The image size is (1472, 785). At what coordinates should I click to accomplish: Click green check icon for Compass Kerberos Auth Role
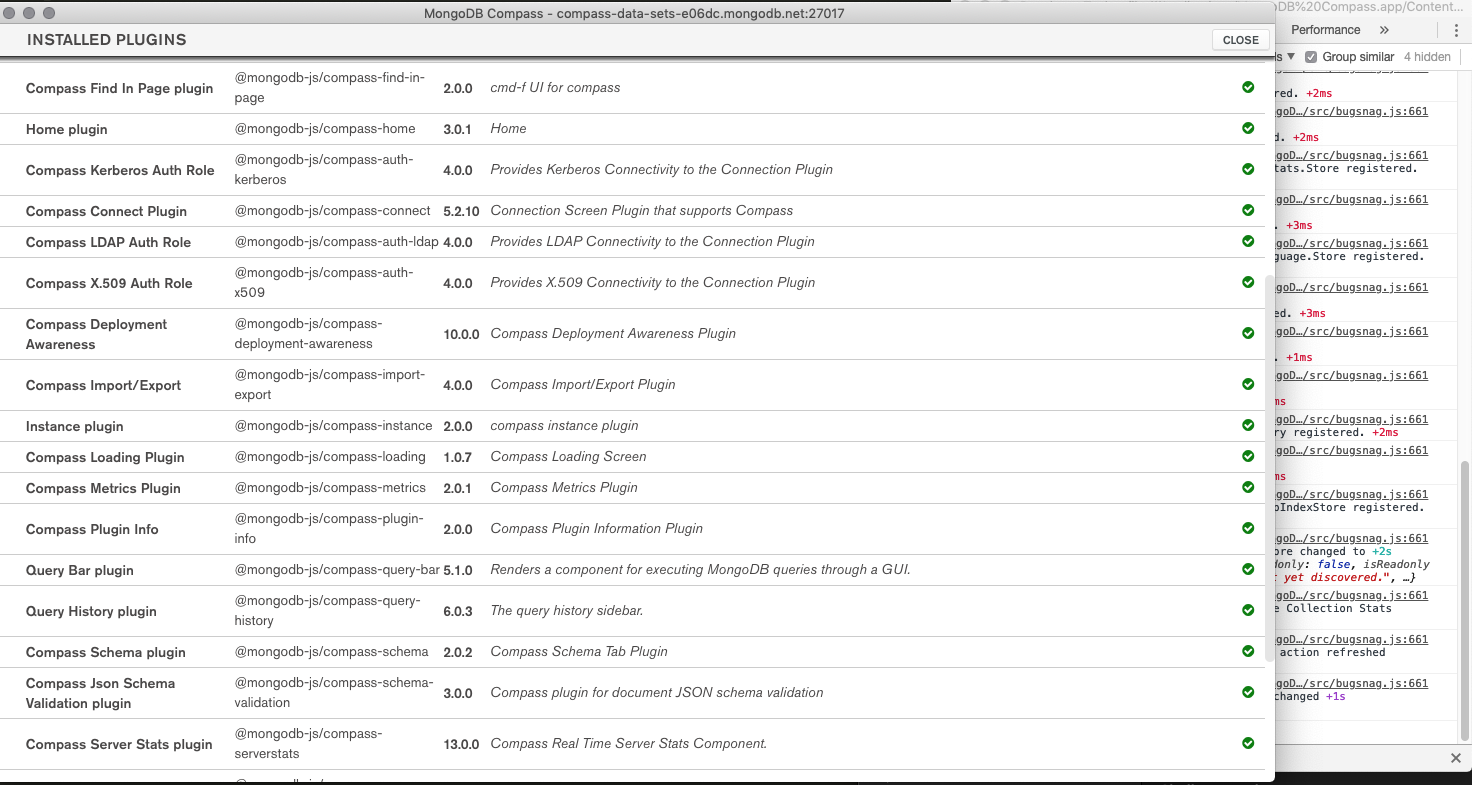(1248, 169)
